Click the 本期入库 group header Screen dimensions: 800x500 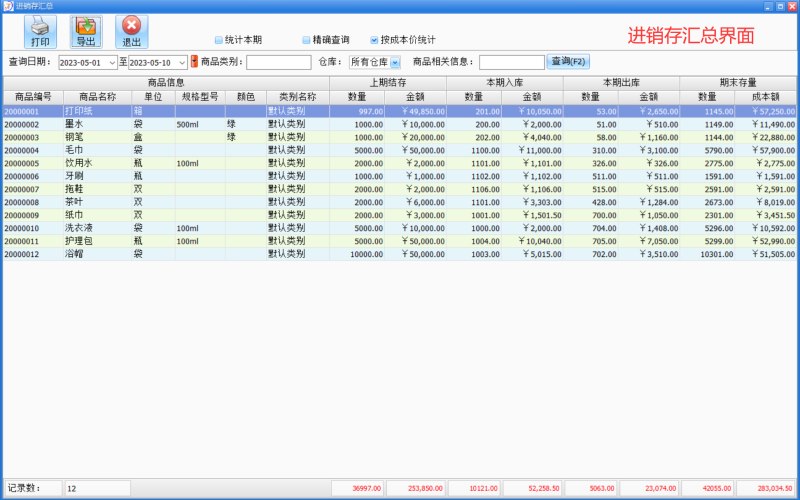tap(505, 83)
